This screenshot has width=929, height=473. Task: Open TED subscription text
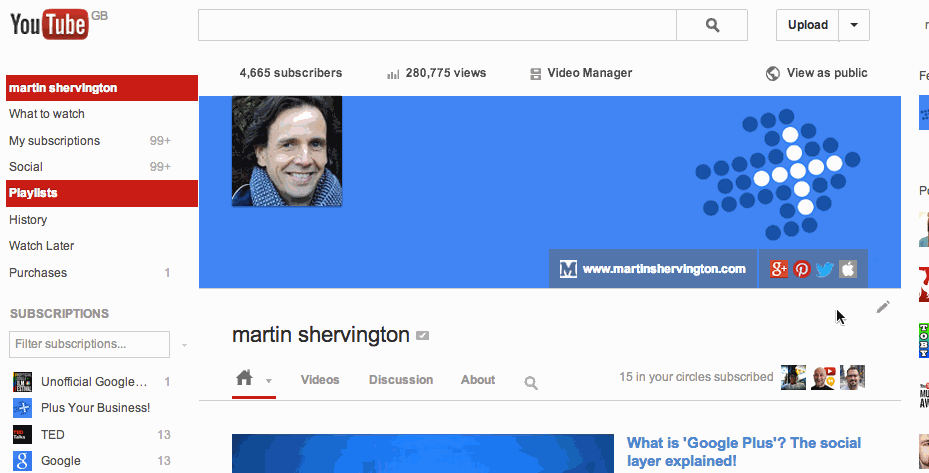52,434
